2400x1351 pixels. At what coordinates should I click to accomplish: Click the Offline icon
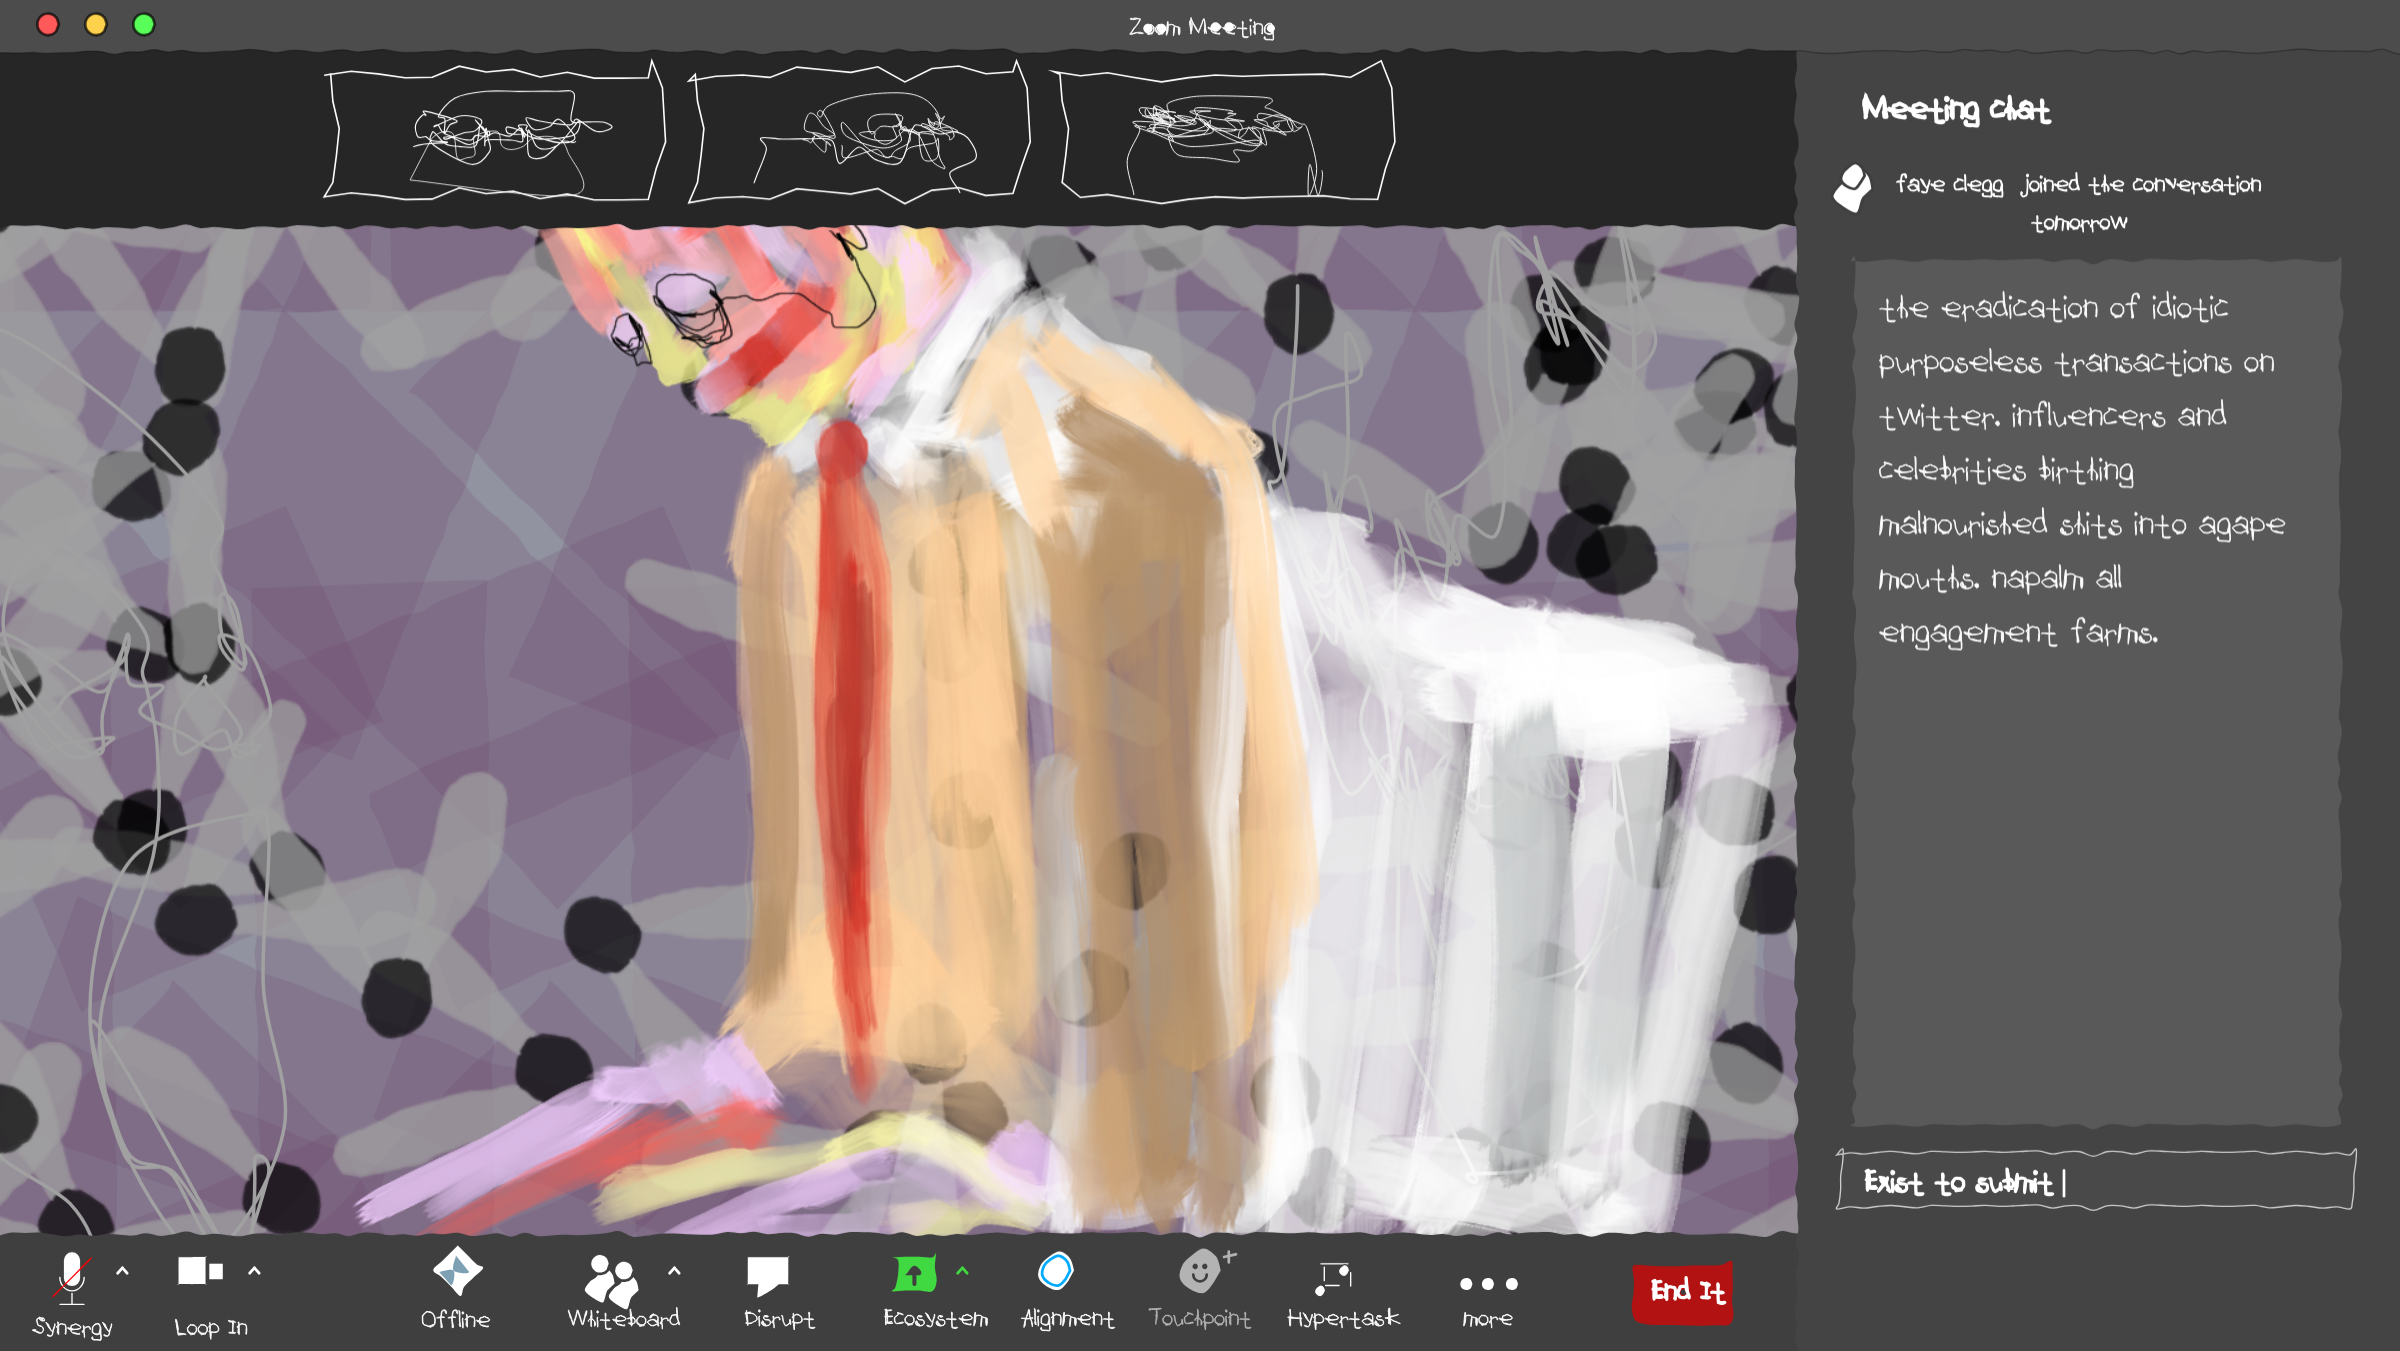point(457,1272)
